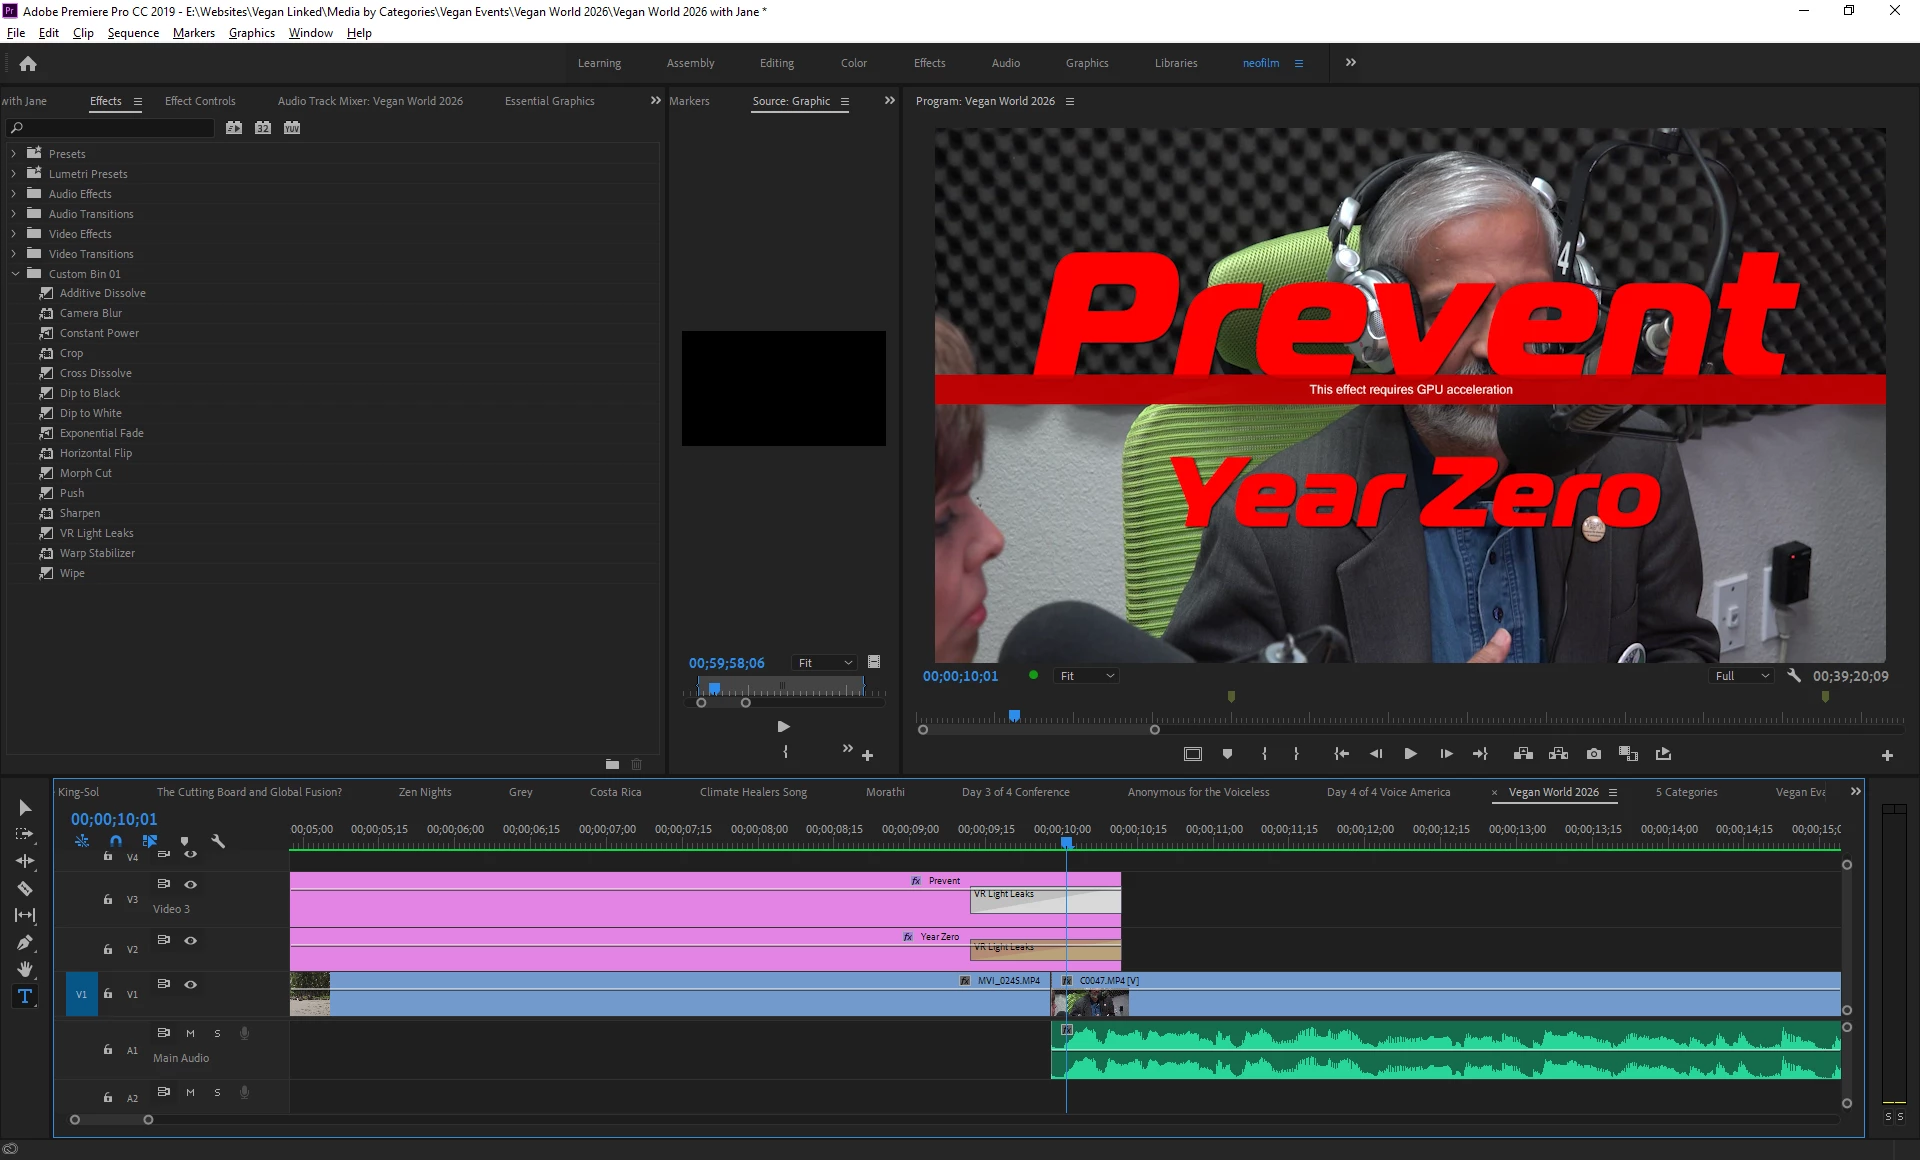Open Program Monitor wrench settings
The height and width of the screenshot is (1160, 1920).
click(x=1794, y=676)
